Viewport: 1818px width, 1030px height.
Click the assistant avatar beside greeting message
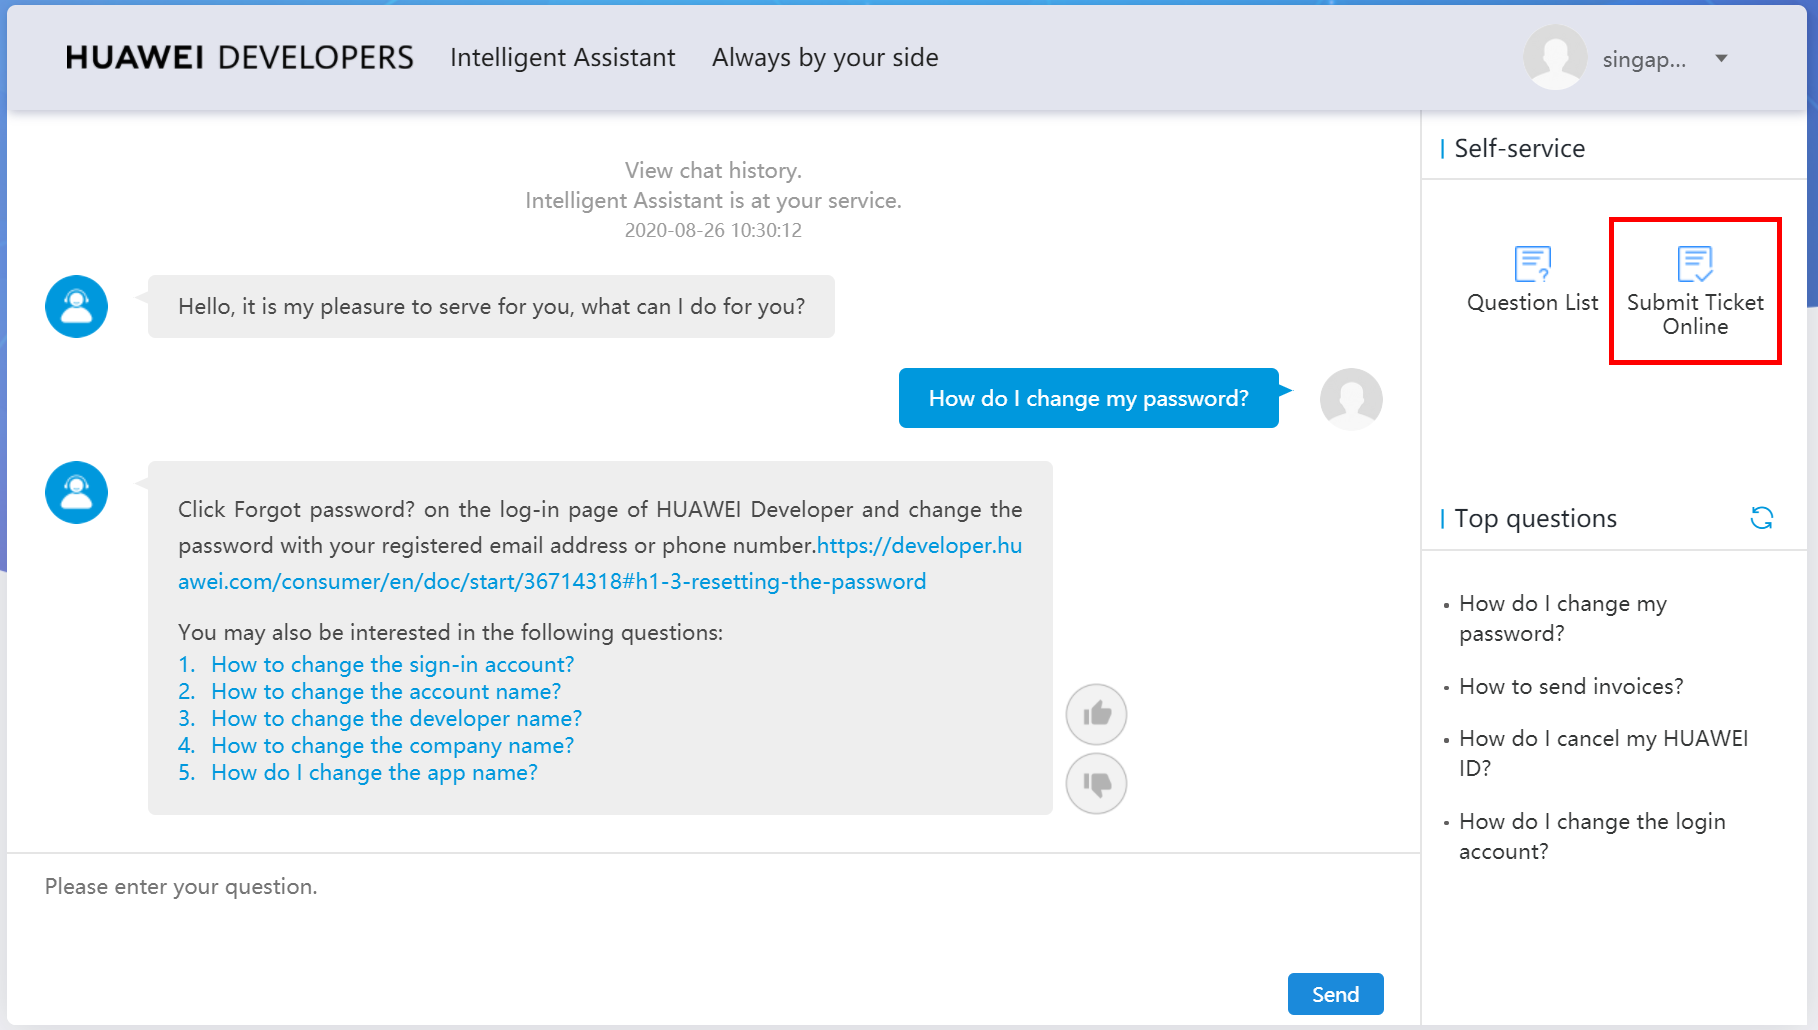click(76, 306)
